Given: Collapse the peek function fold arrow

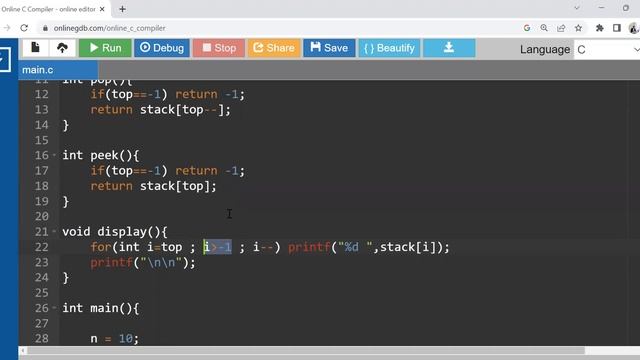Looking at the screenshot, I should tap(54, 155).
